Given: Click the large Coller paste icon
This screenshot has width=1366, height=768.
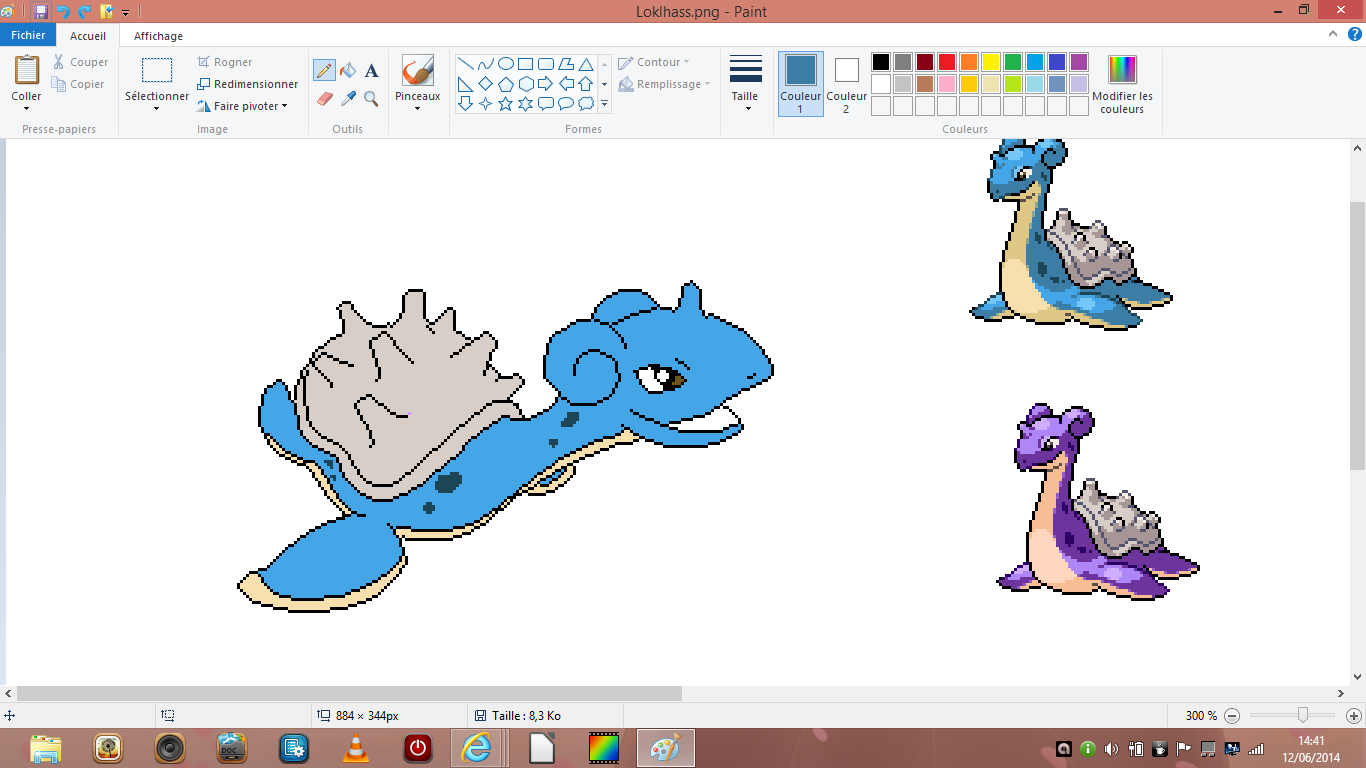Looking at the screenshot, I should click(27, 71).
